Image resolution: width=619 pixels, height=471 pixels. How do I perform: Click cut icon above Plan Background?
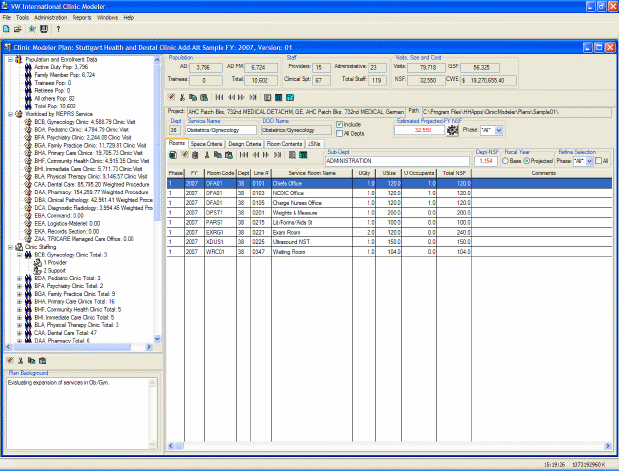pyautogui.click(x=21, y=360)
